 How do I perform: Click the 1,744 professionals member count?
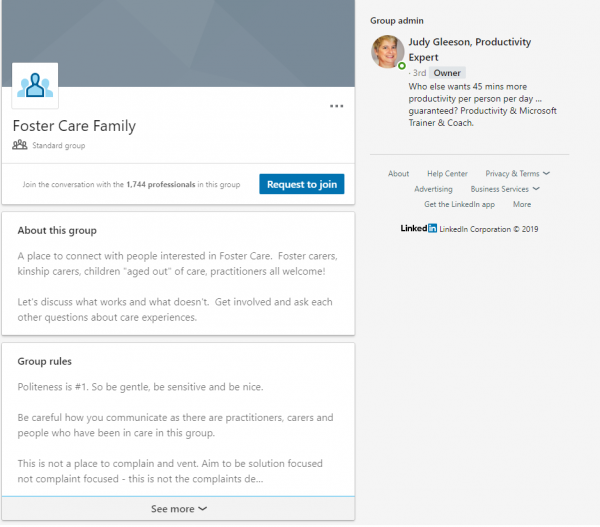[x=161, y=184]
